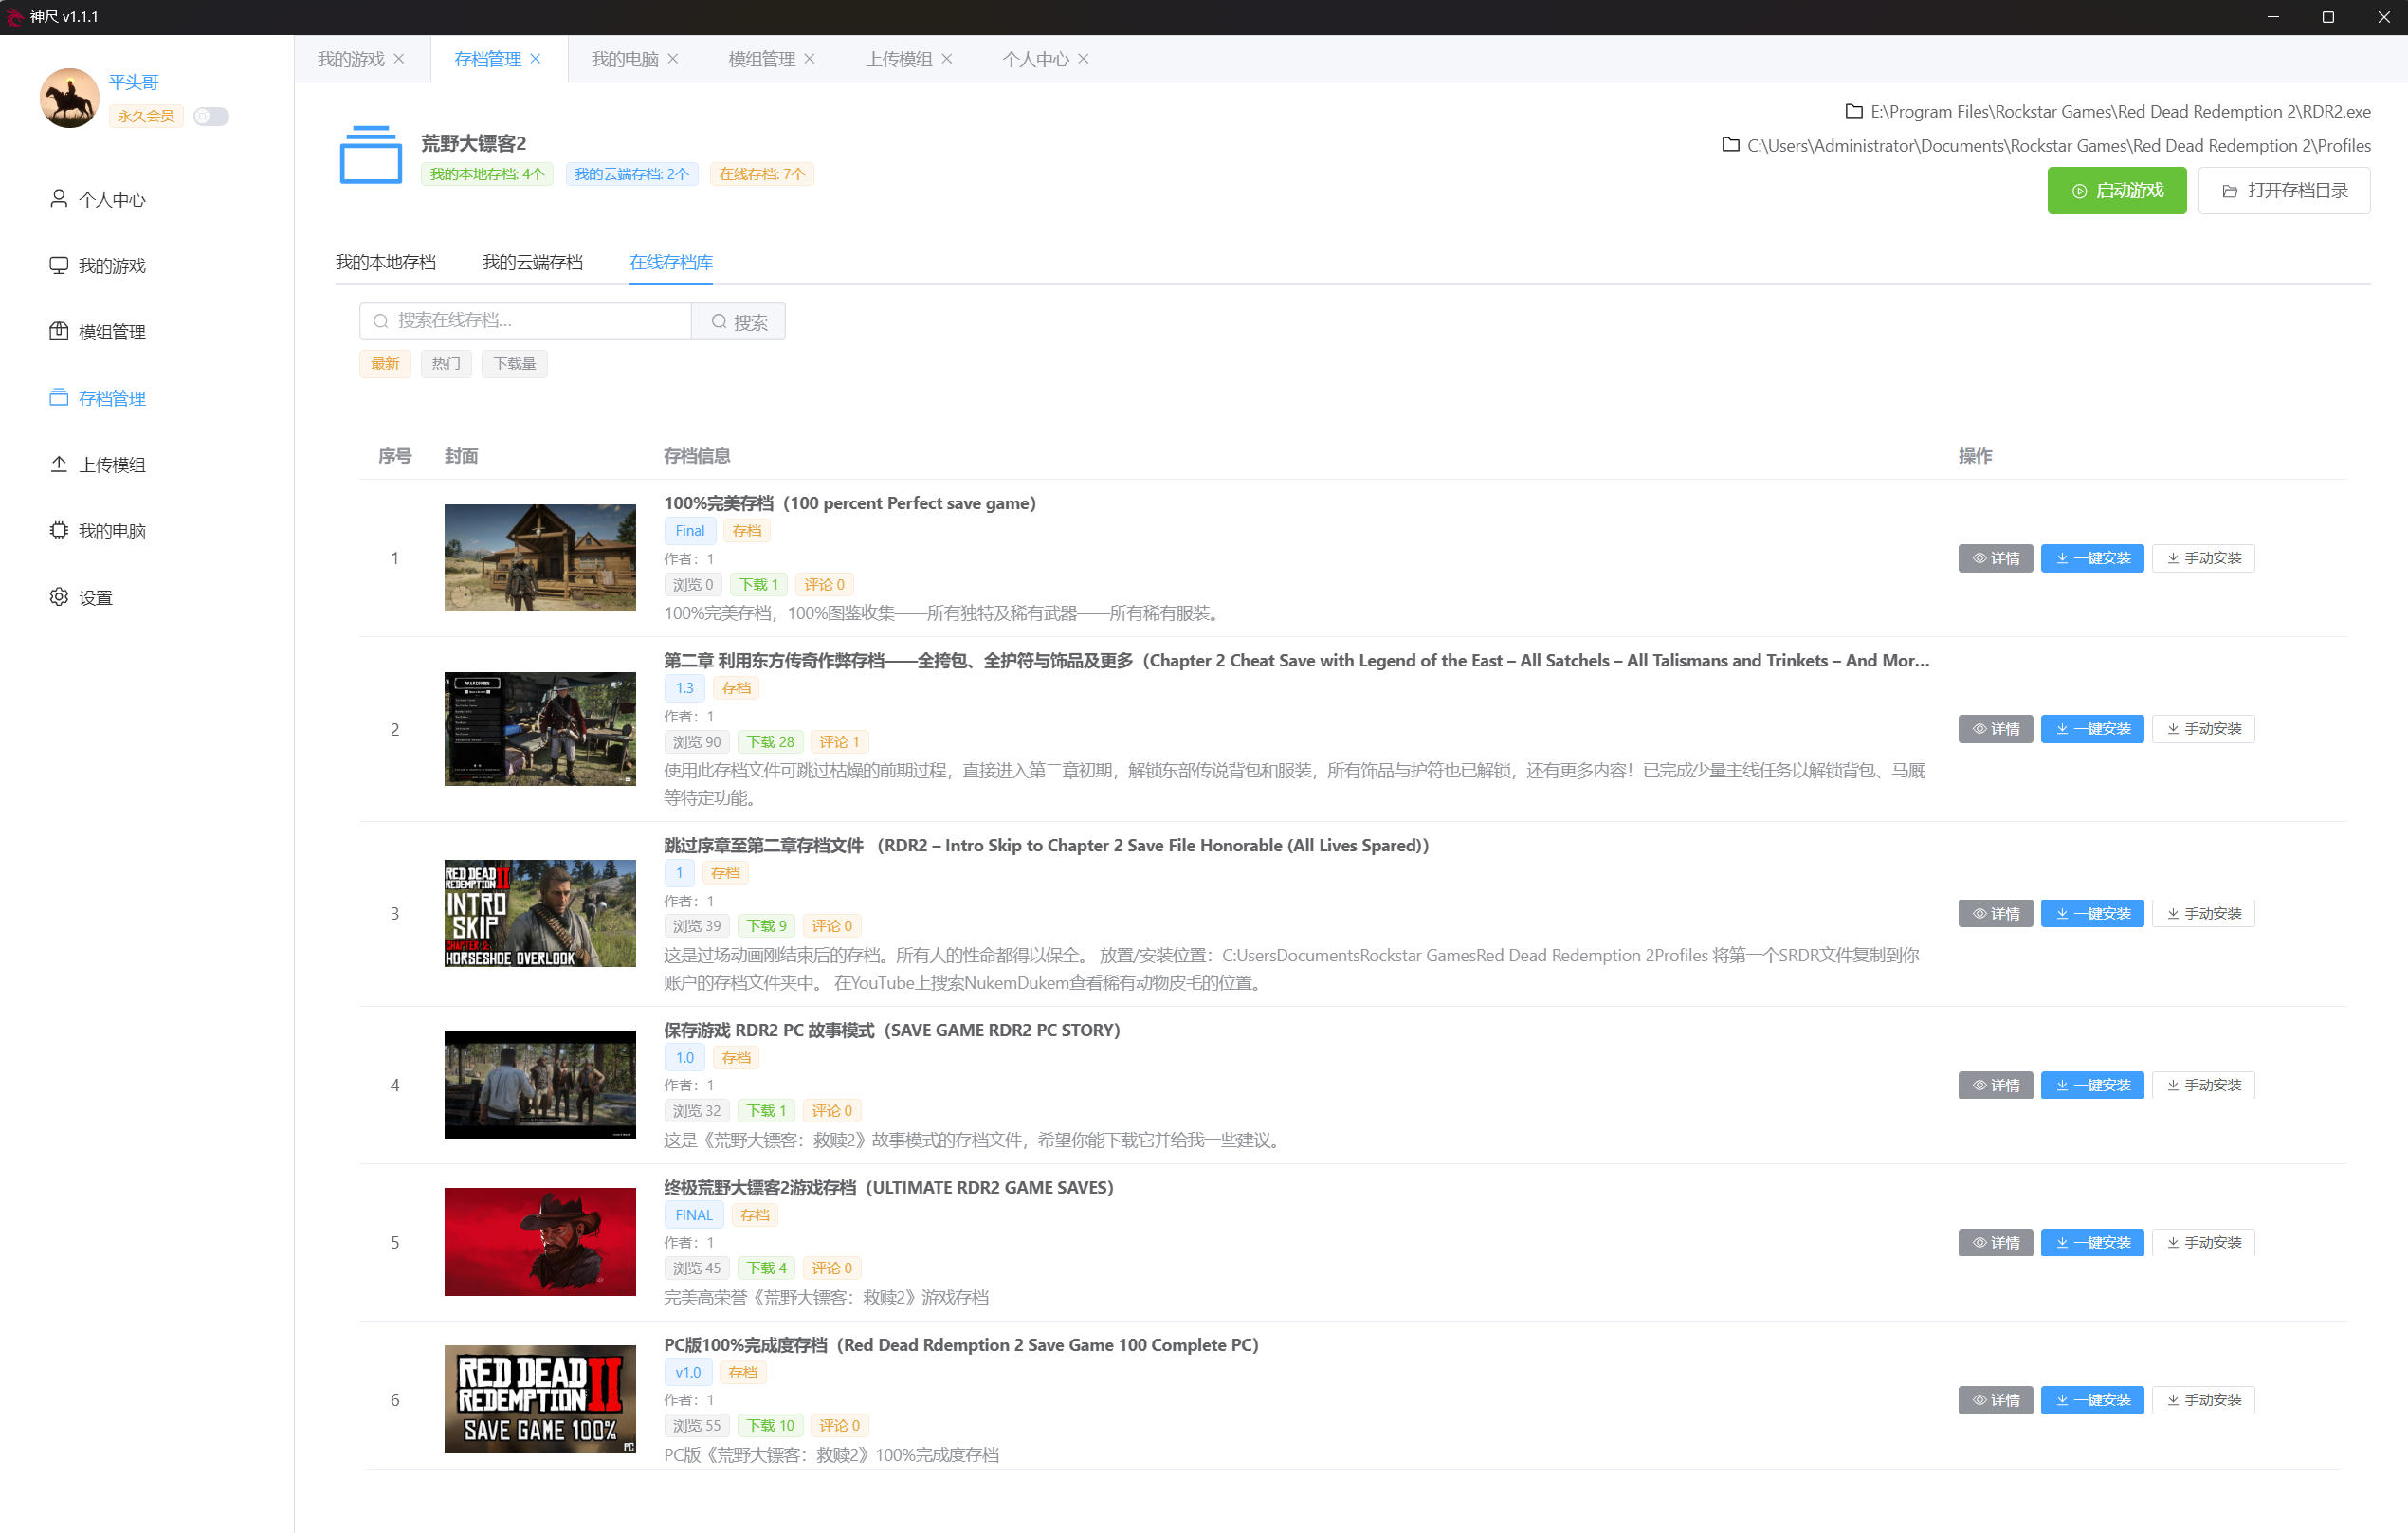View 详情 for 终极荒野大镖客2游戏存档
The height and width of the screenshot is (1533, 2408).
pos(1996,1243)
